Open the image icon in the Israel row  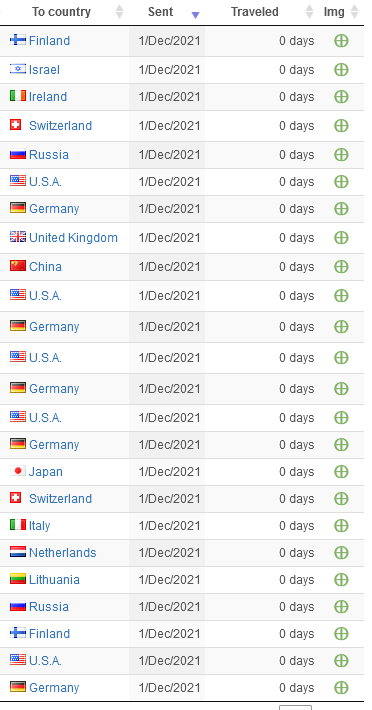(341, 70)
